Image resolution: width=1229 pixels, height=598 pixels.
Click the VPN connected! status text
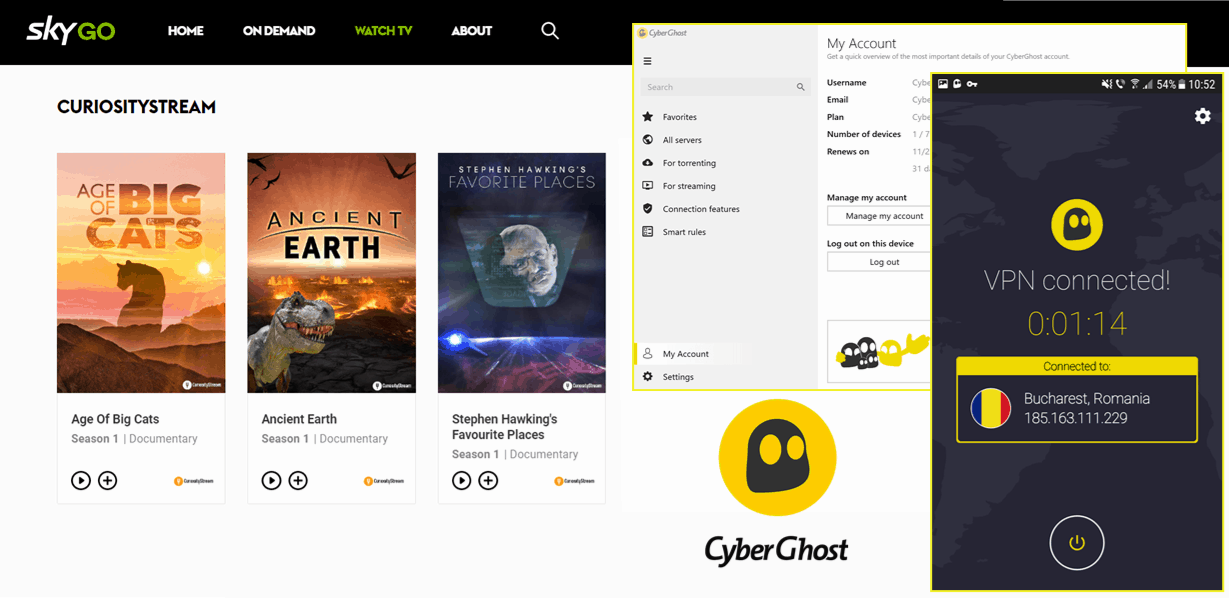[x=1077, y=280]
